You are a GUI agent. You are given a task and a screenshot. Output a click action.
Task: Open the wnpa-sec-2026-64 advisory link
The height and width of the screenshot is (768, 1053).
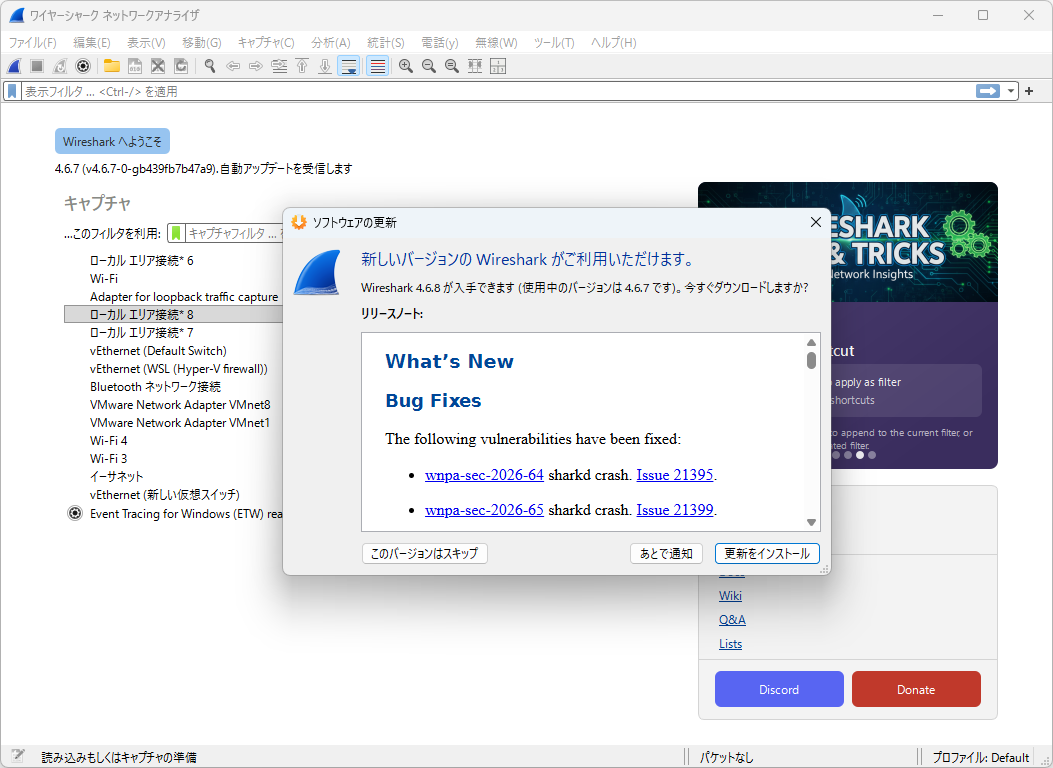click(x=484, y=475)
